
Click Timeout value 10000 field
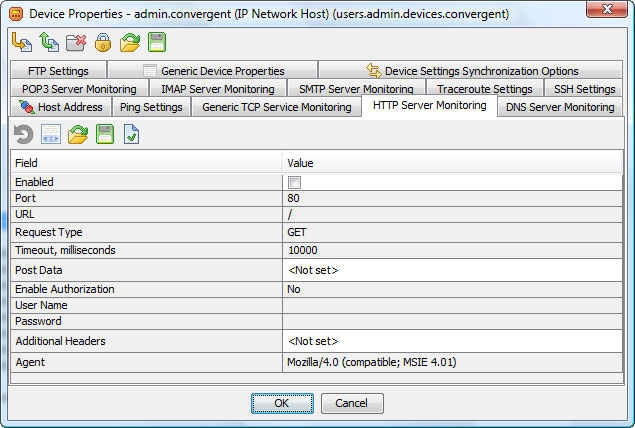[x=452, y=250]
